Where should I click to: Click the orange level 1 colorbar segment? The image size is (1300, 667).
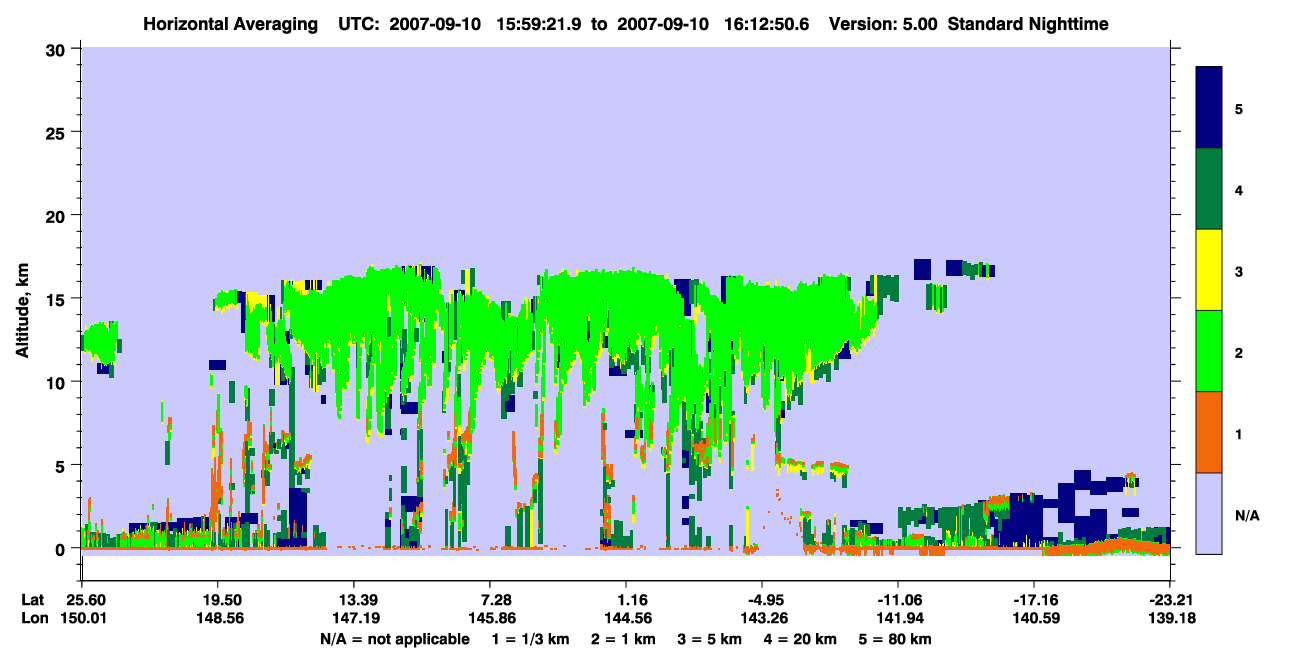tap(1209, 432)
